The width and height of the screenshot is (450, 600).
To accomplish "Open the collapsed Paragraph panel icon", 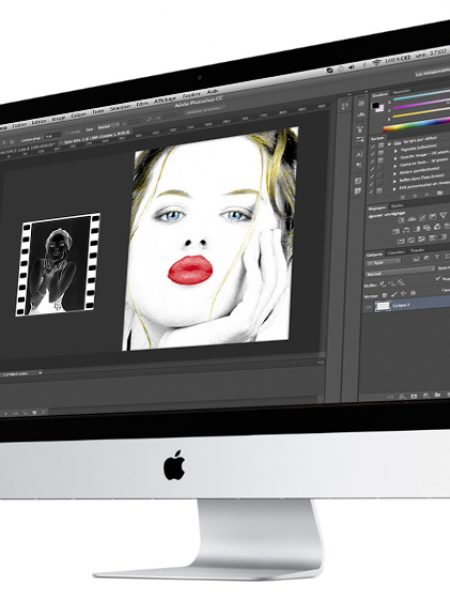I will [359, 165].
